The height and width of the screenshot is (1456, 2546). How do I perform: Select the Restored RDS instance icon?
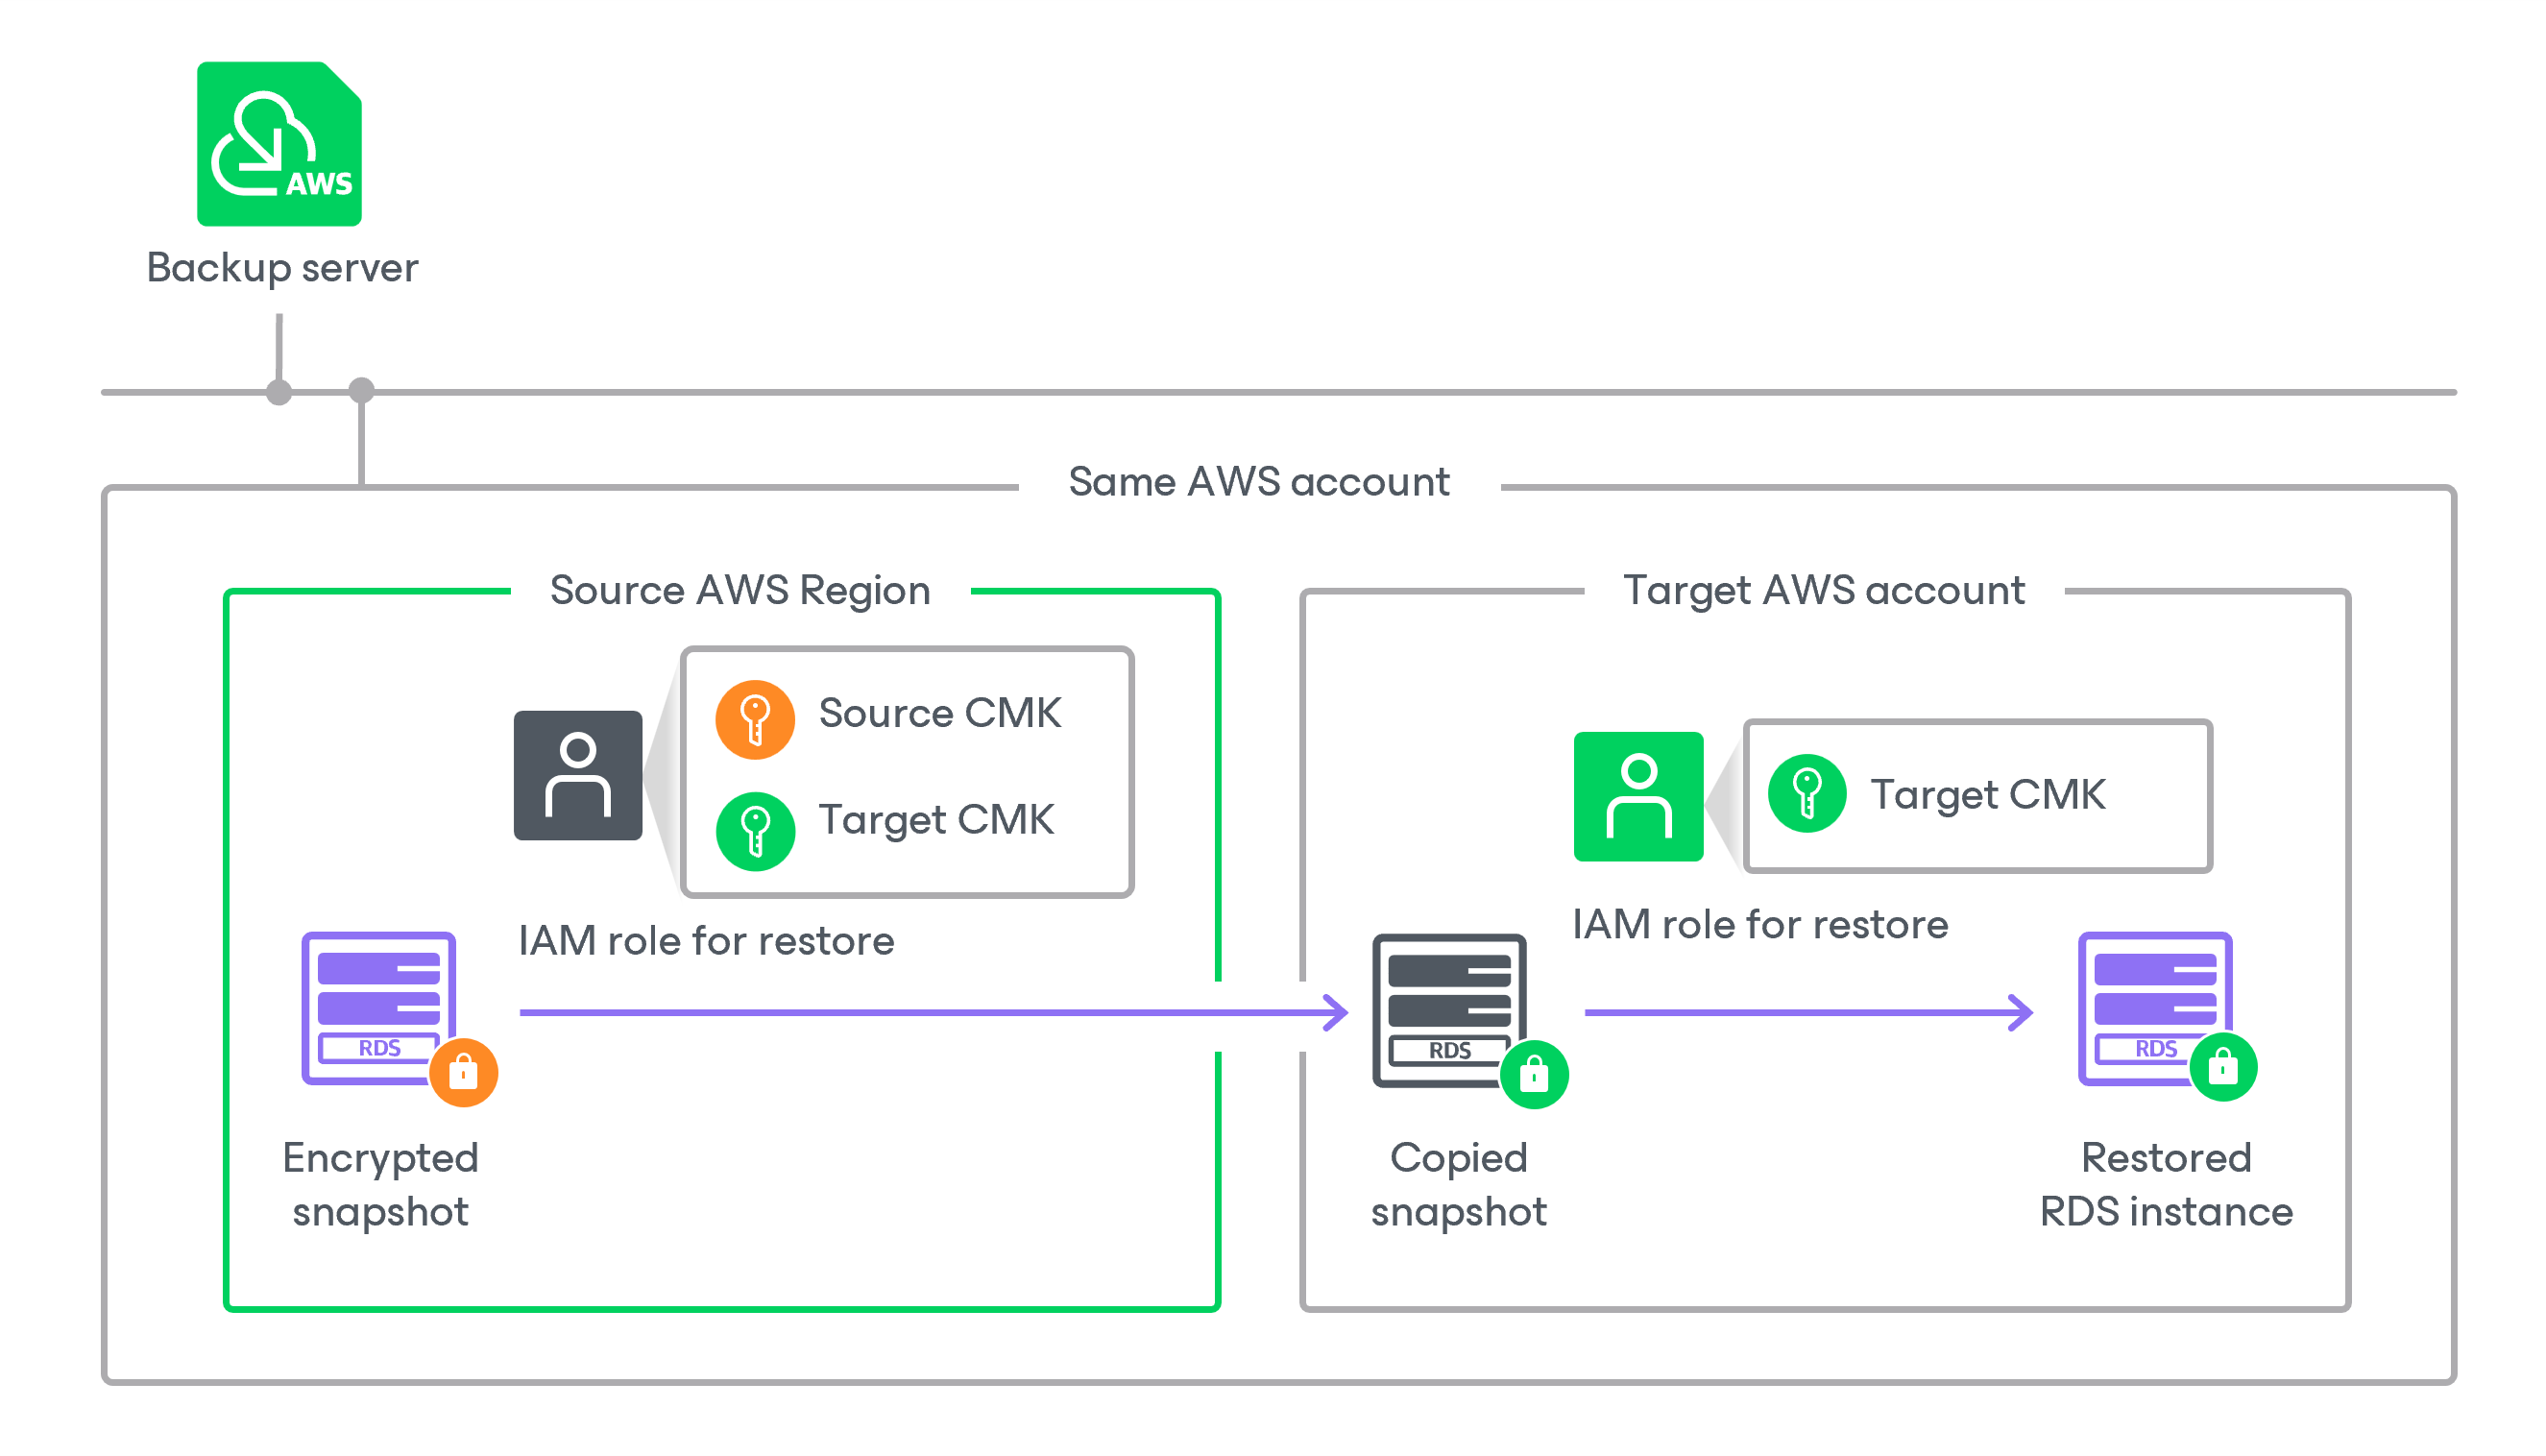pyautogui.click(x=2155, y=1007)
